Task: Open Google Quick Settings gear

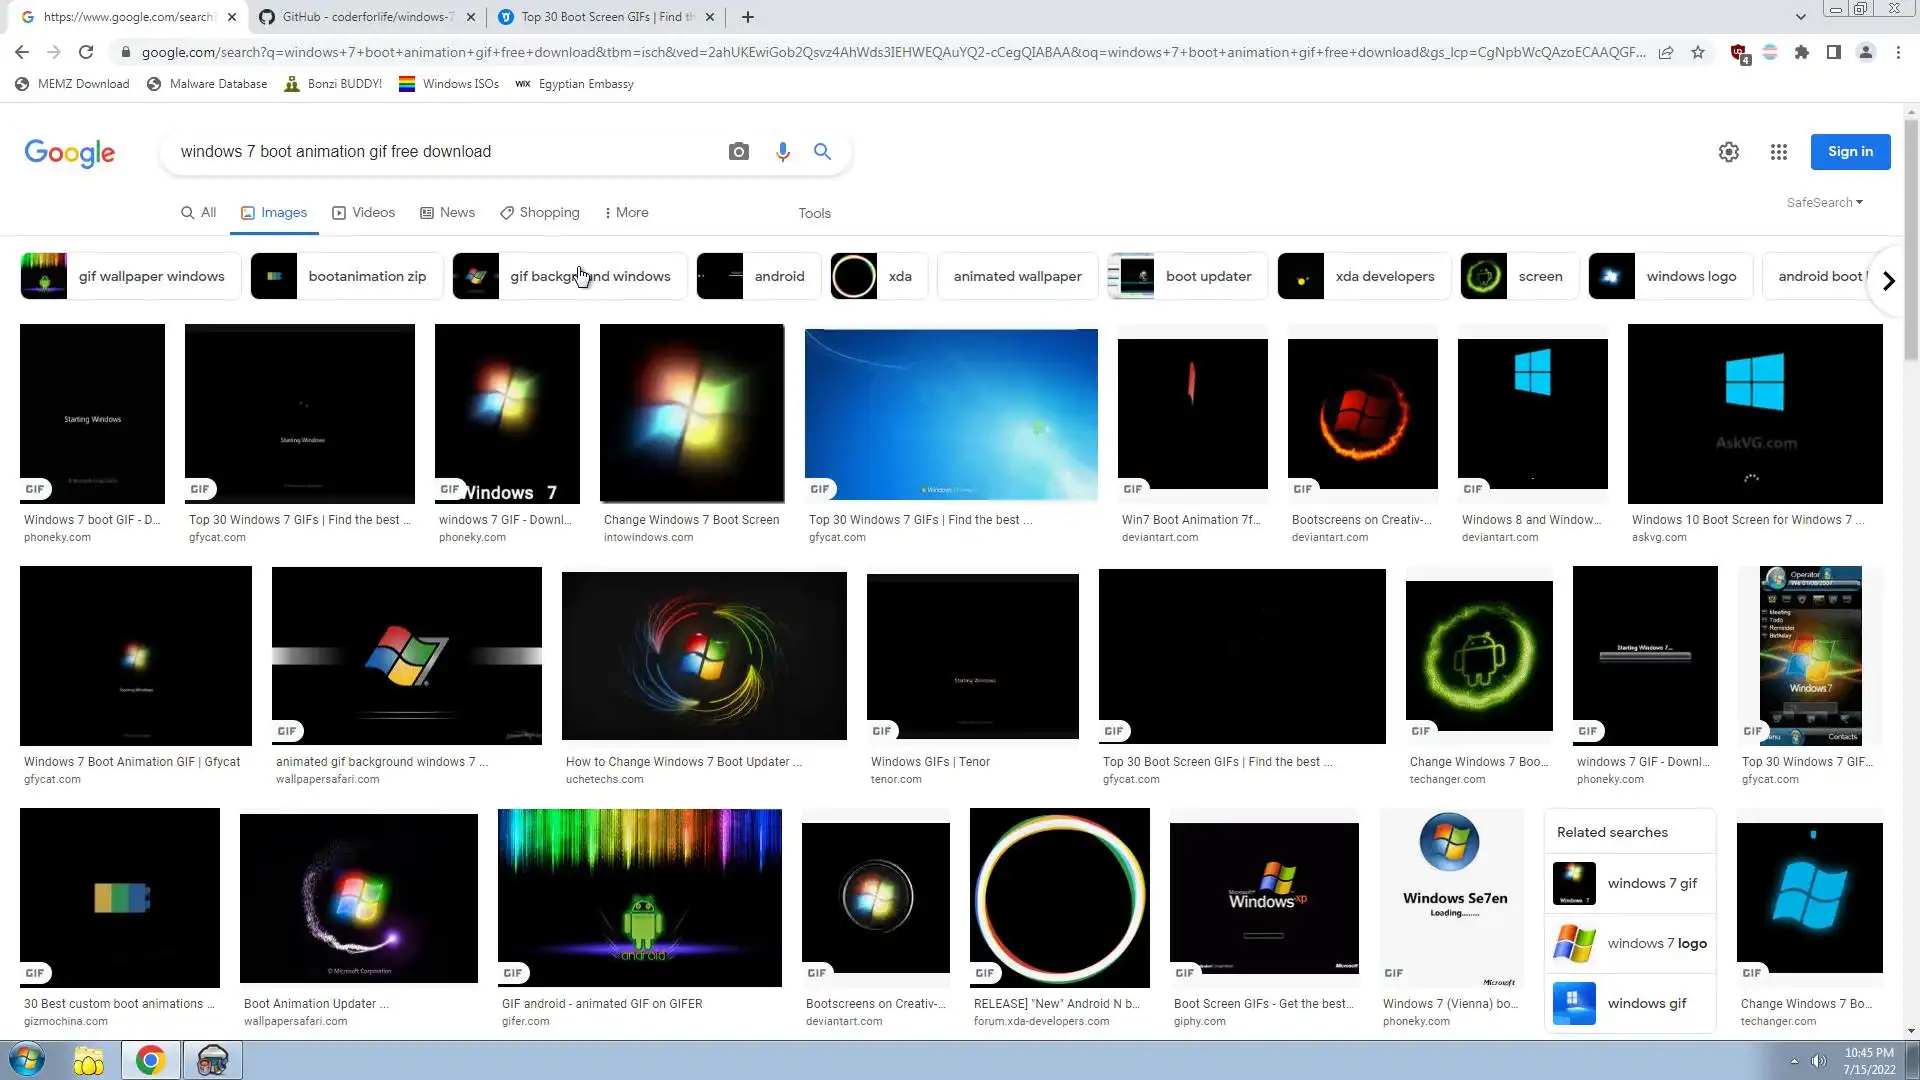Action: (x=1728, y=152)
